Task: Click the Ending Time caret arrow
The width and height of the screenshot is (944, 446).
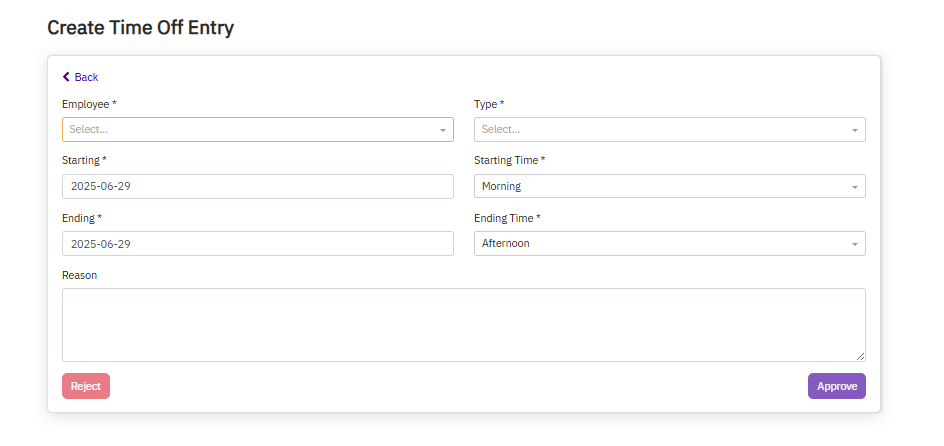Action: 855,244
